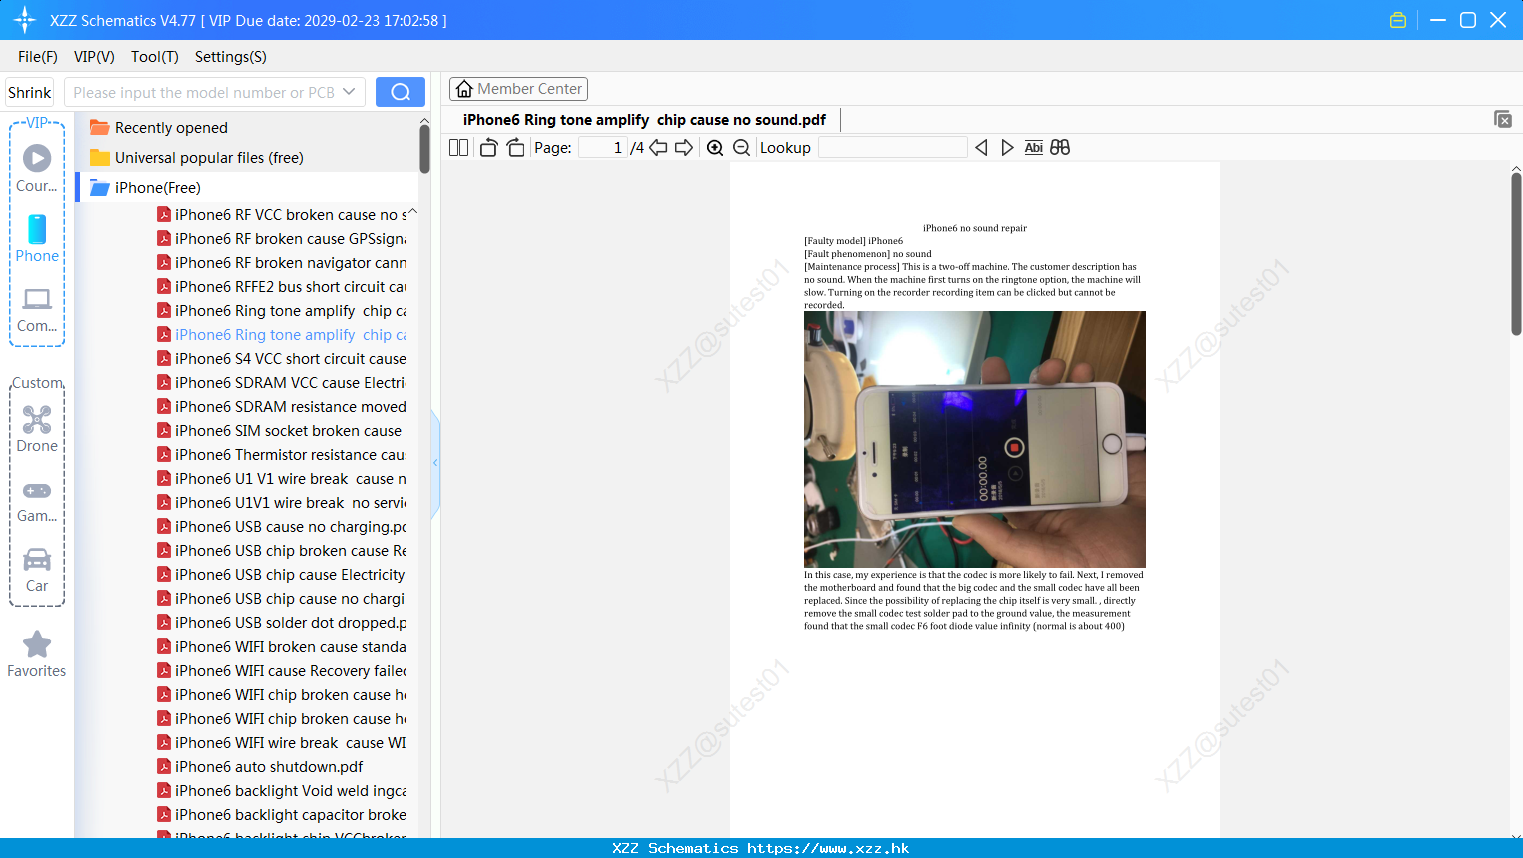The image size is (1523, 858).
Task: Open iPhone6 WIFI cause Recovery failed file
Action: pos(281,671)
